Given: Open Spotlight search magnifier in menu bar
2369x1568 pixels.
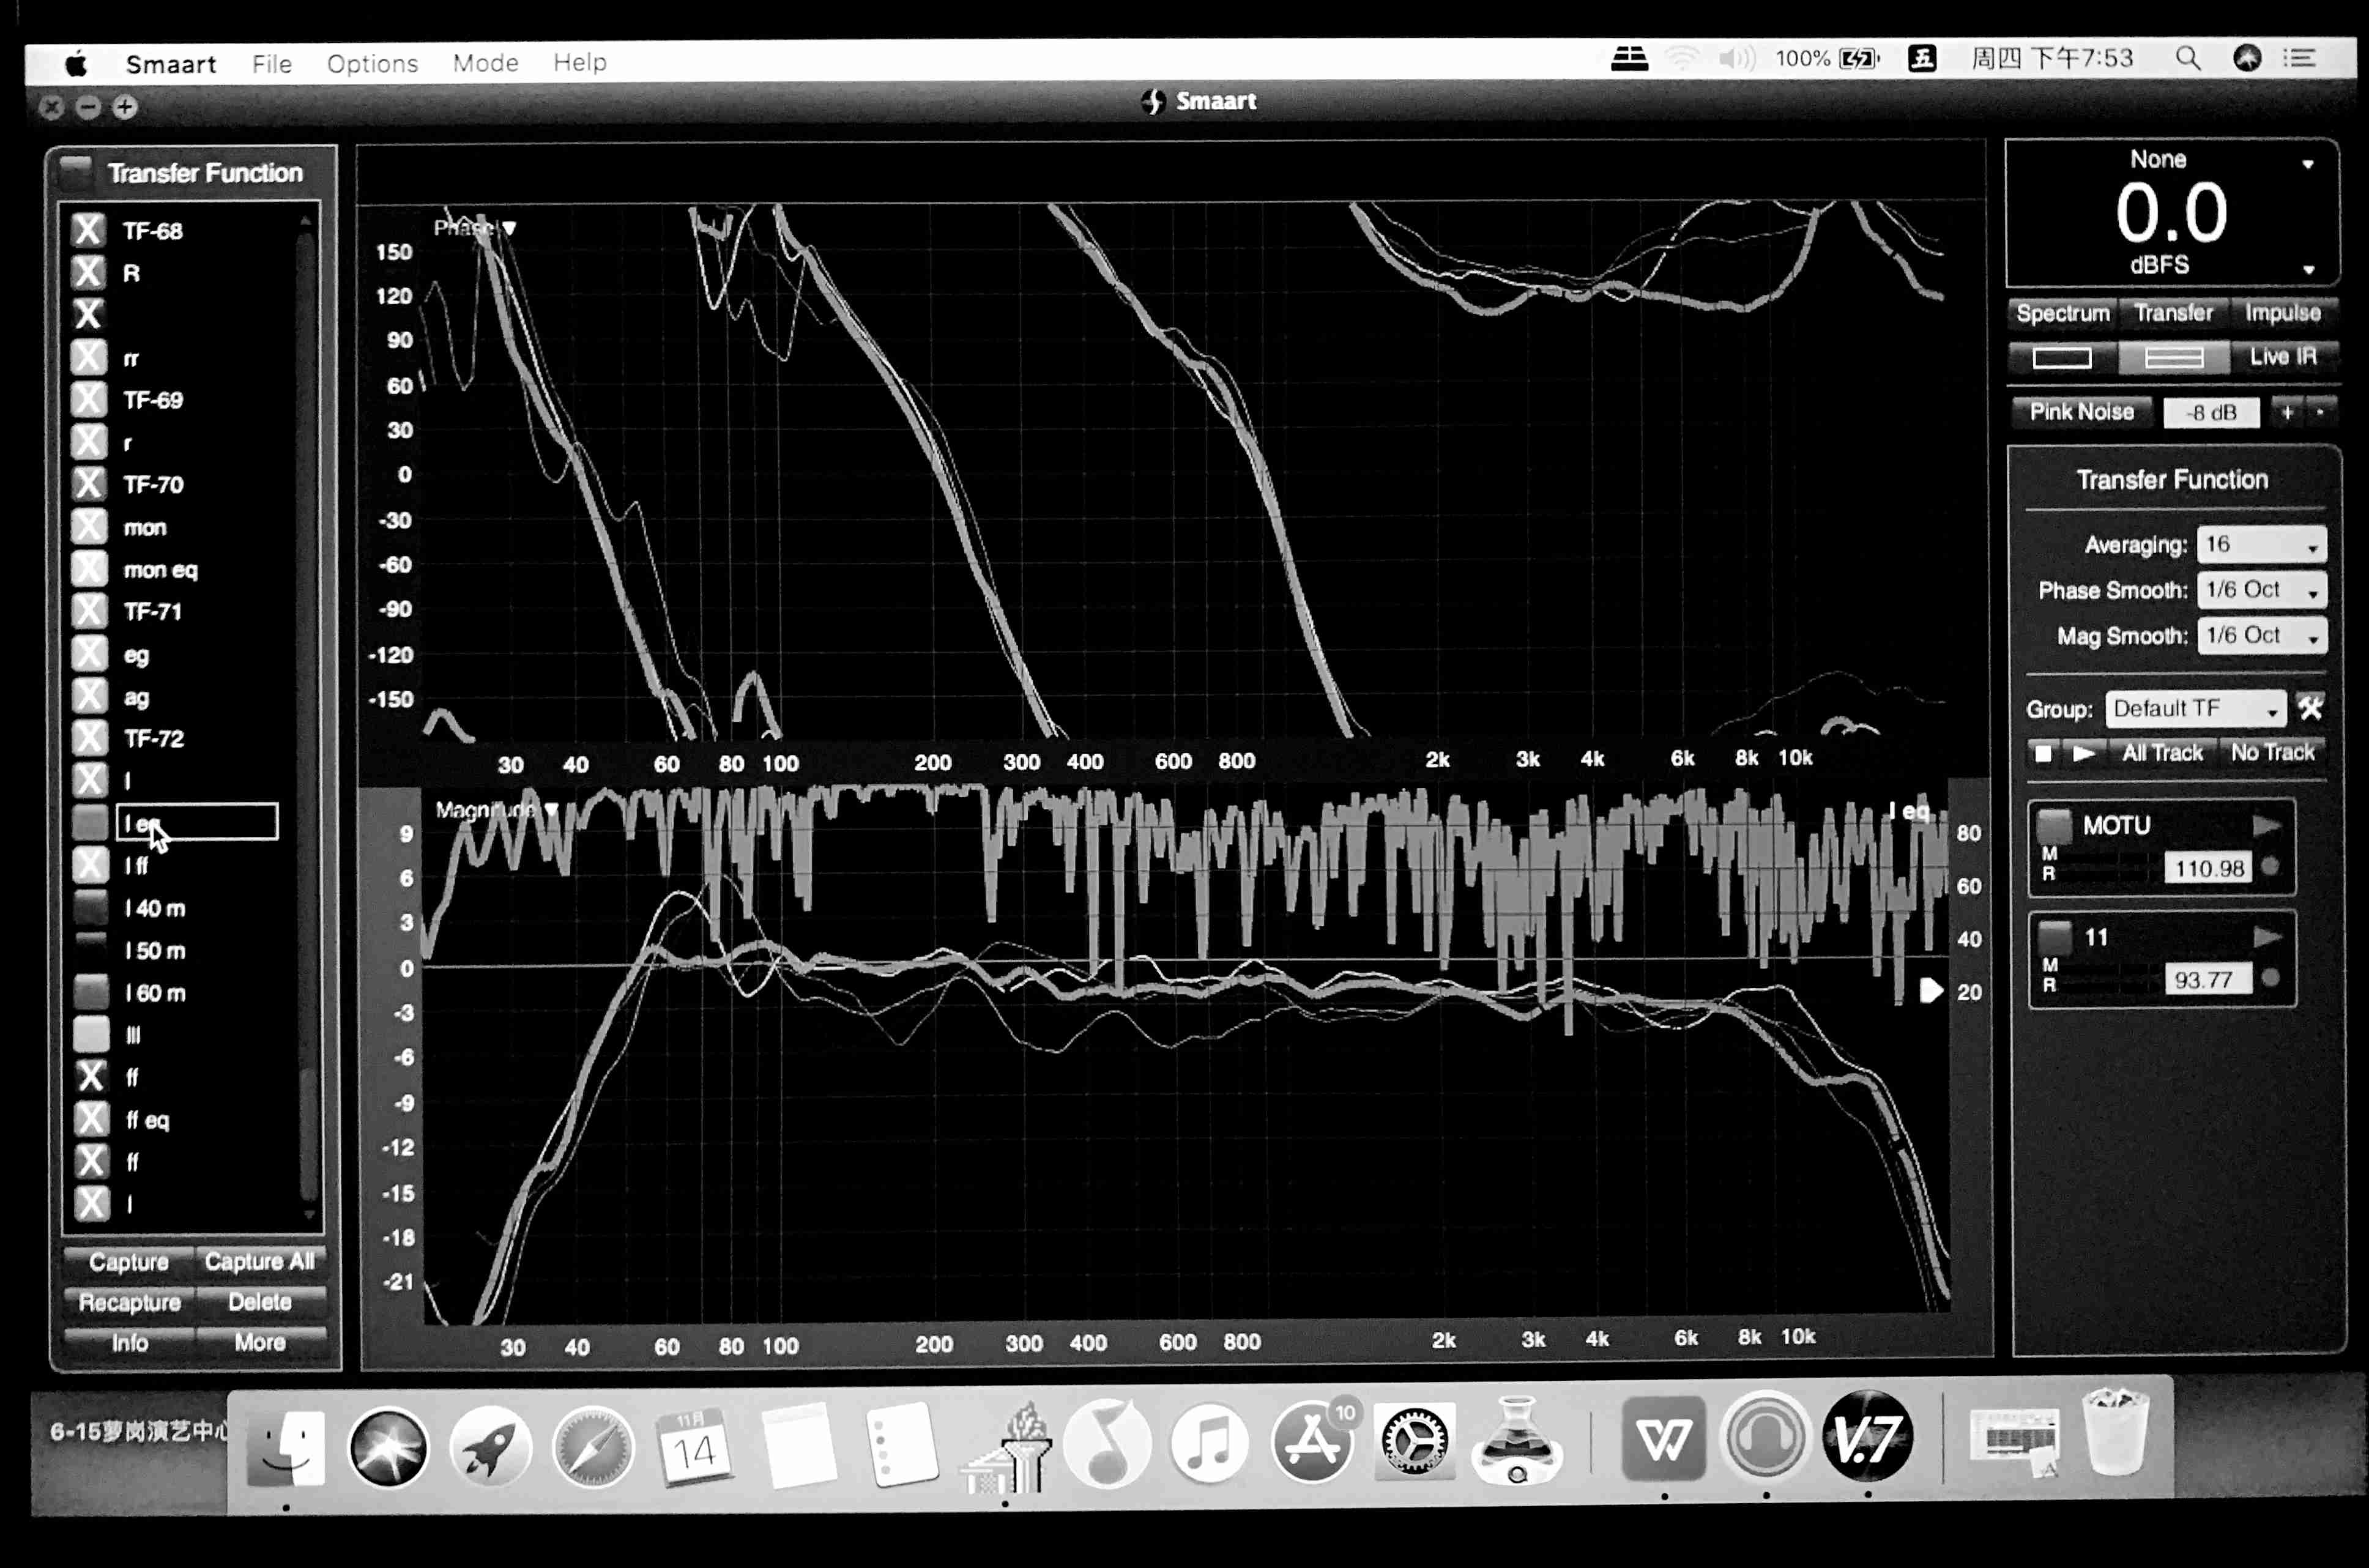Looking at the screenshot, I should point(2188,59).
